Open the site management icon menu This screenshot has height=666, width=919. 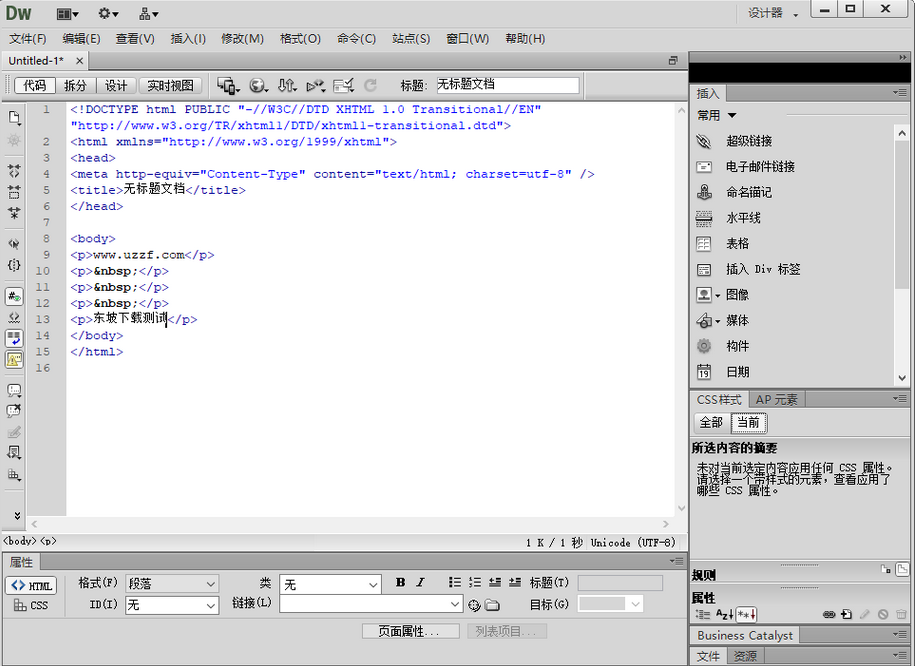(x=148, y=13)
